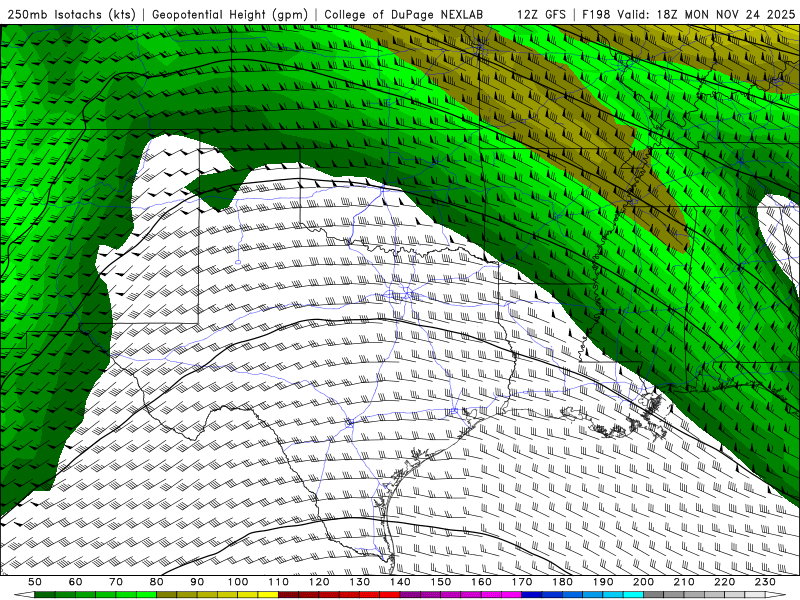Pick the olive swatch starting at 80
The width and height of the screenshot is (800, 600).
click(167, 595)
